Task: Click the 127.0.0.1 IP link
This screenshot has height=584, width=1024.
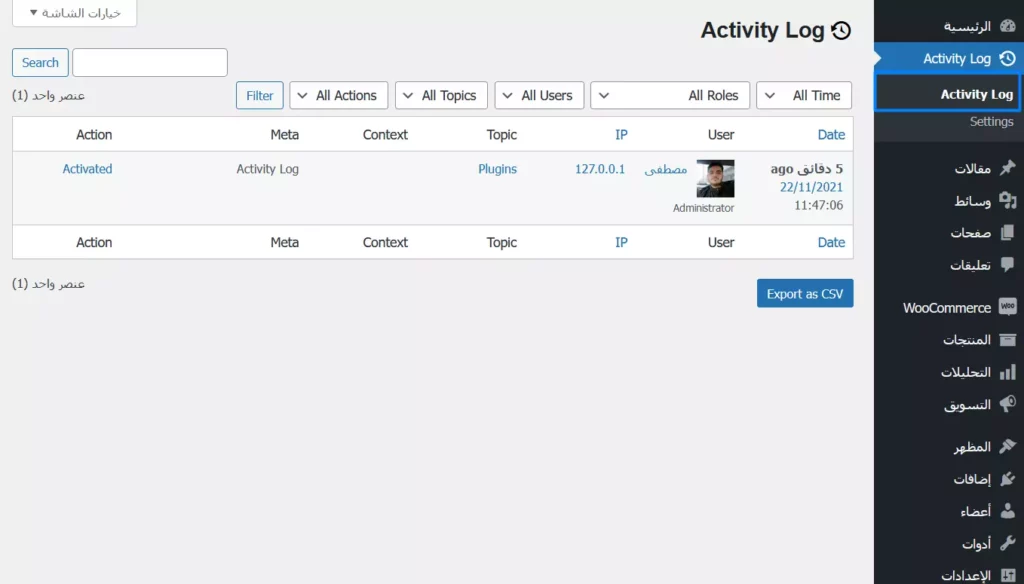Action: [x=600, y=169]
